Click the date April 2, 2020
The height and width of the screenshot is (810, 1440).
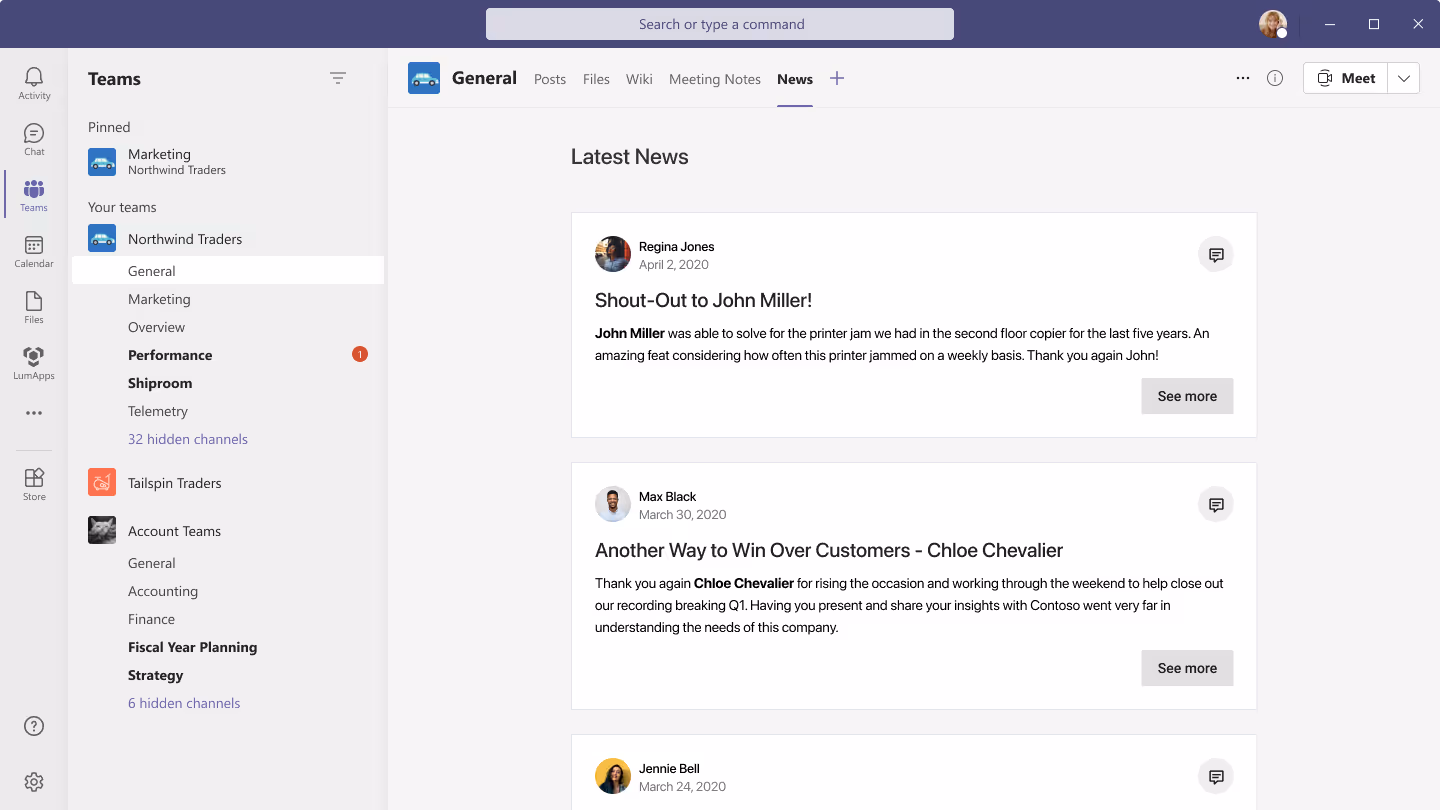click(x=674, y=265)
